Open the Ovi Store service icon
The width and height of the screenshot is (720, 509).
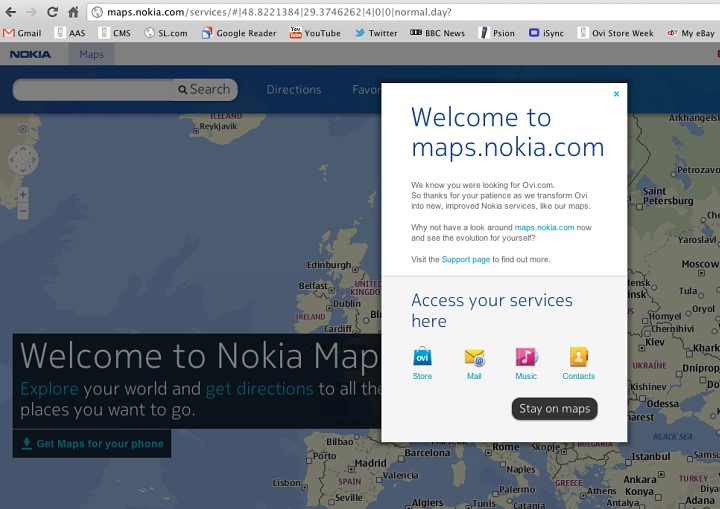tap(422, 358)
